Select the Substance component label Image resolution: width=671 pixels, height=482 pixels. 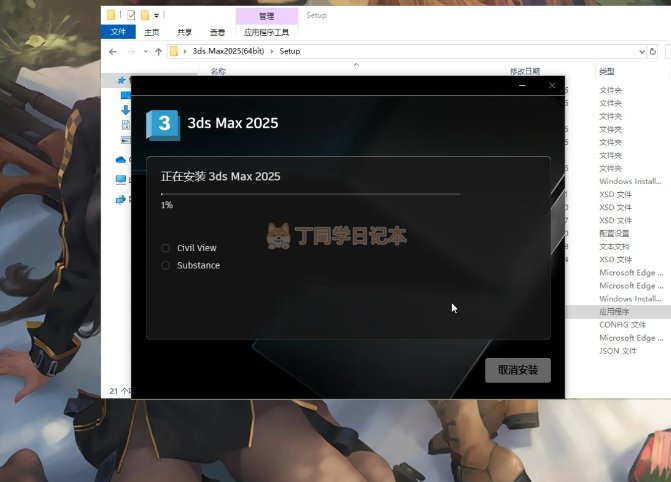pyautogui.click(x=199, y=265)
